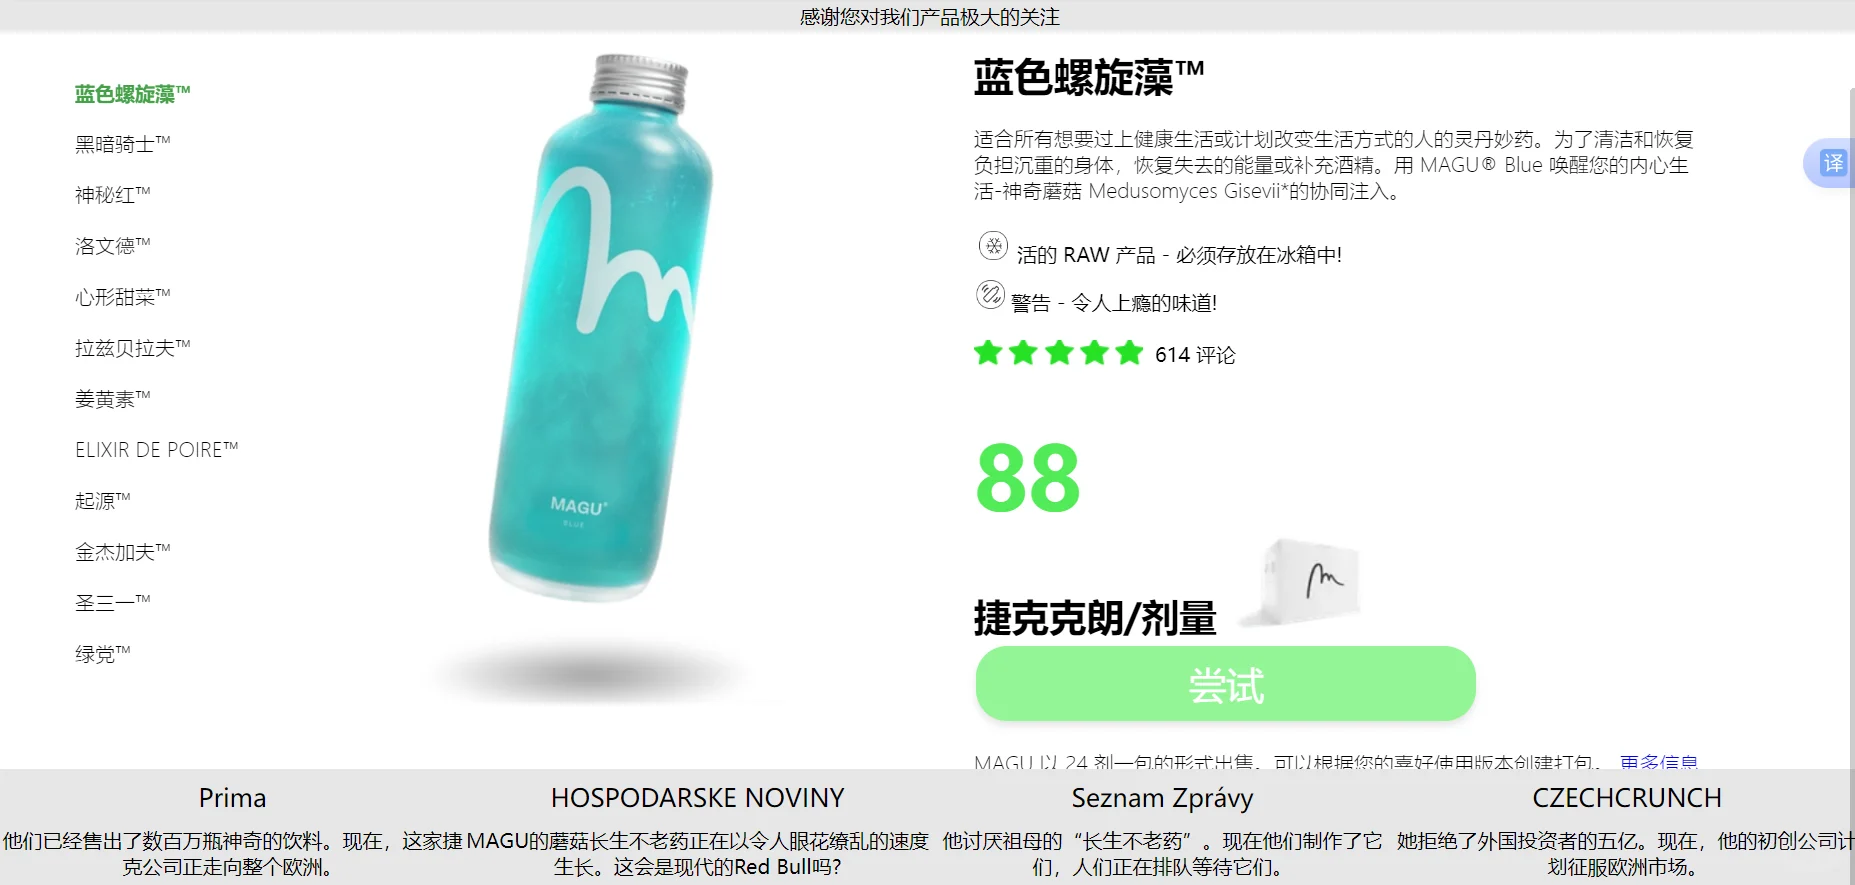Screen dimensions: 1855x885
Task: Select 姜黄素™ in the sidebar
Action: 112,399
